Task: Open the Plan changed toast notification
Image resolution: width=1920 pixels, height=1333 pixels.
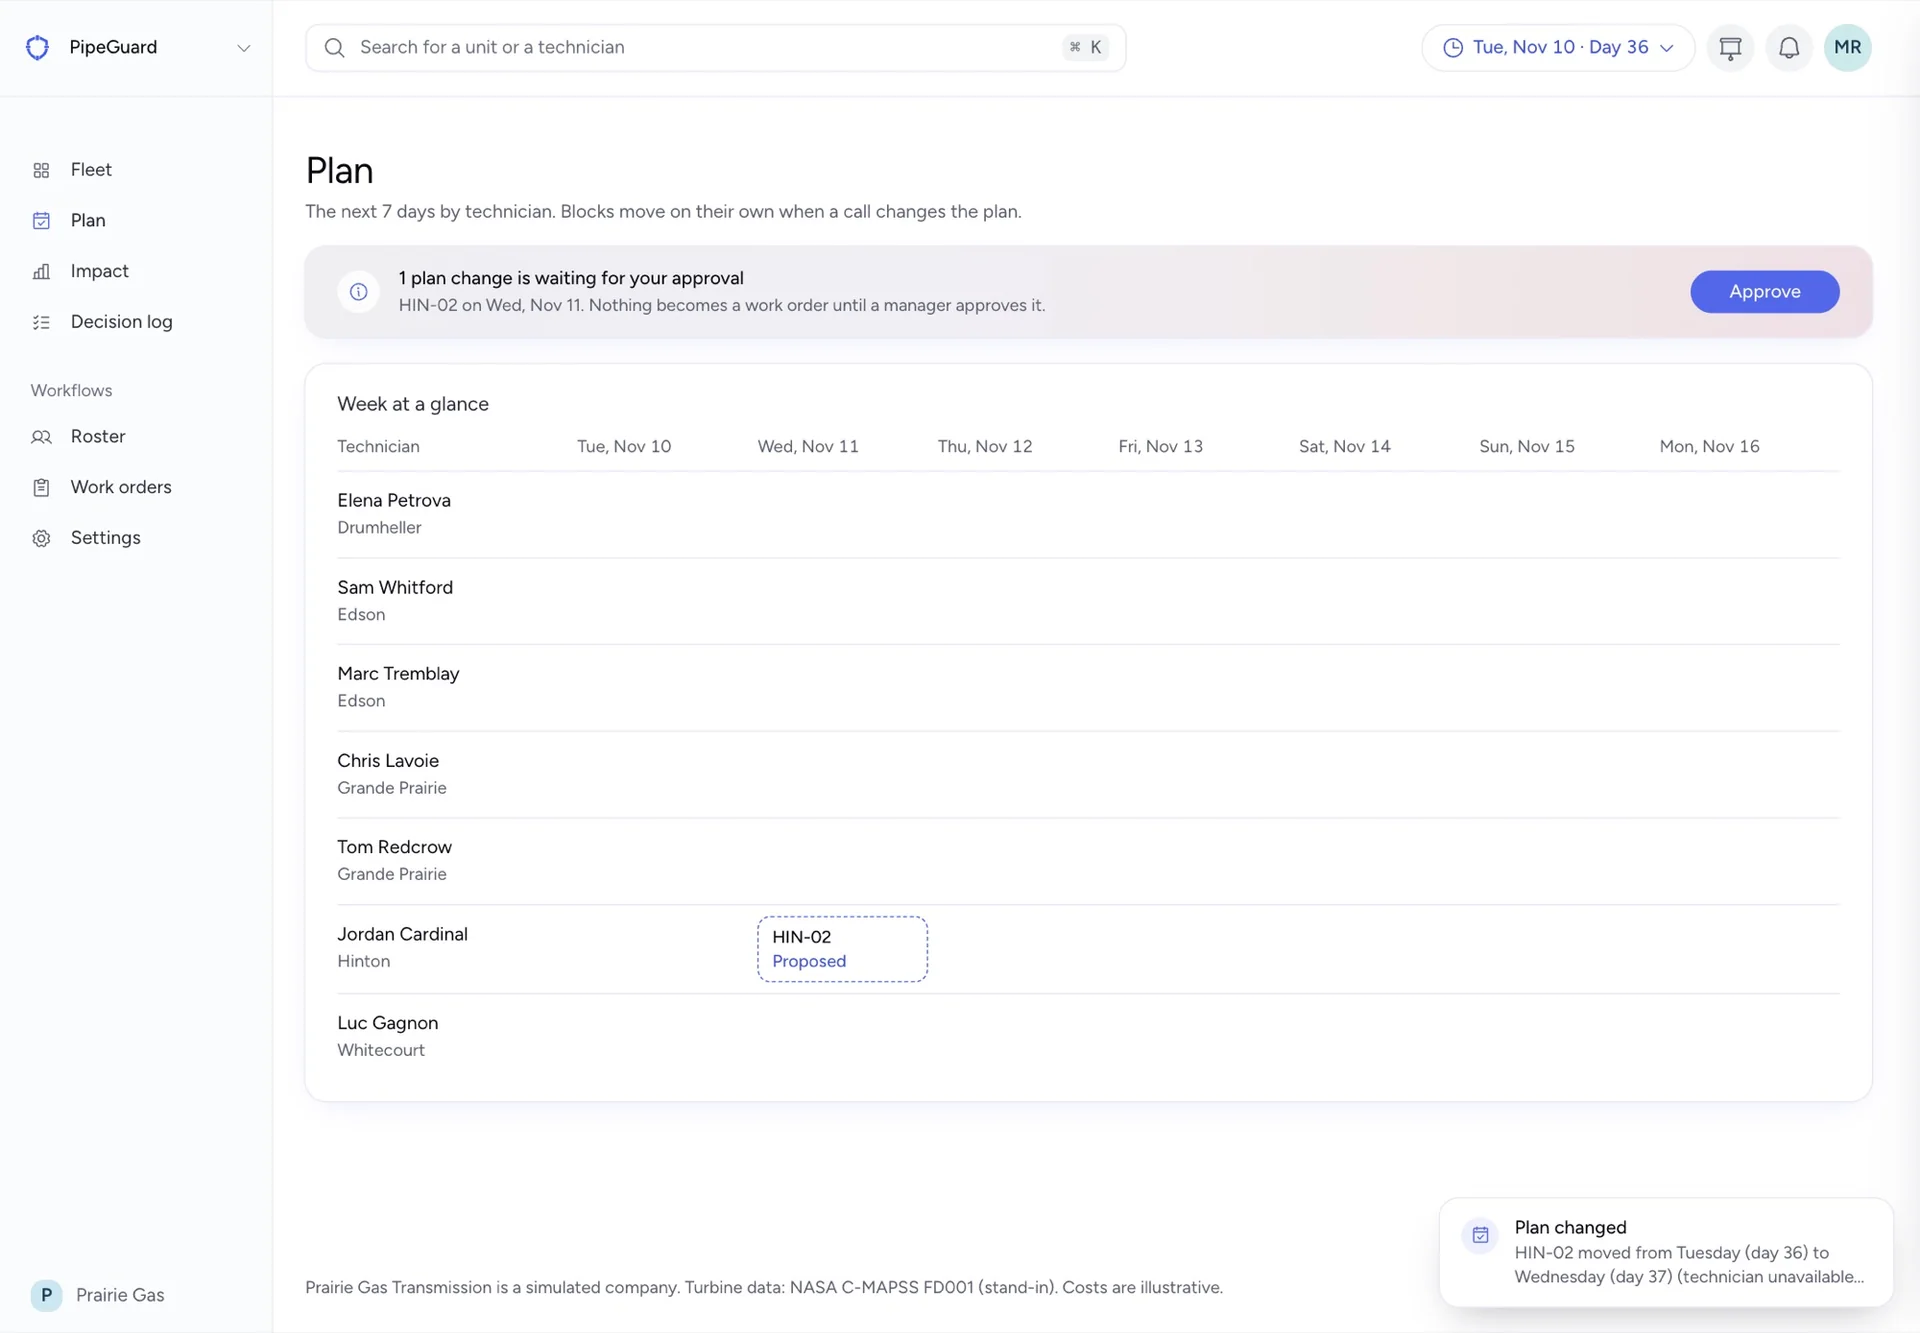Action: [1666, 1252]
